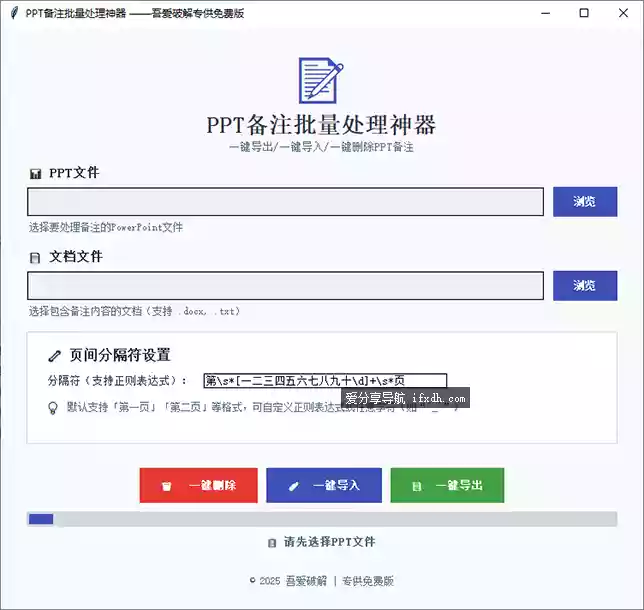
Task: Click the pen icon on blue import button
Action: (x=293, y=486)
